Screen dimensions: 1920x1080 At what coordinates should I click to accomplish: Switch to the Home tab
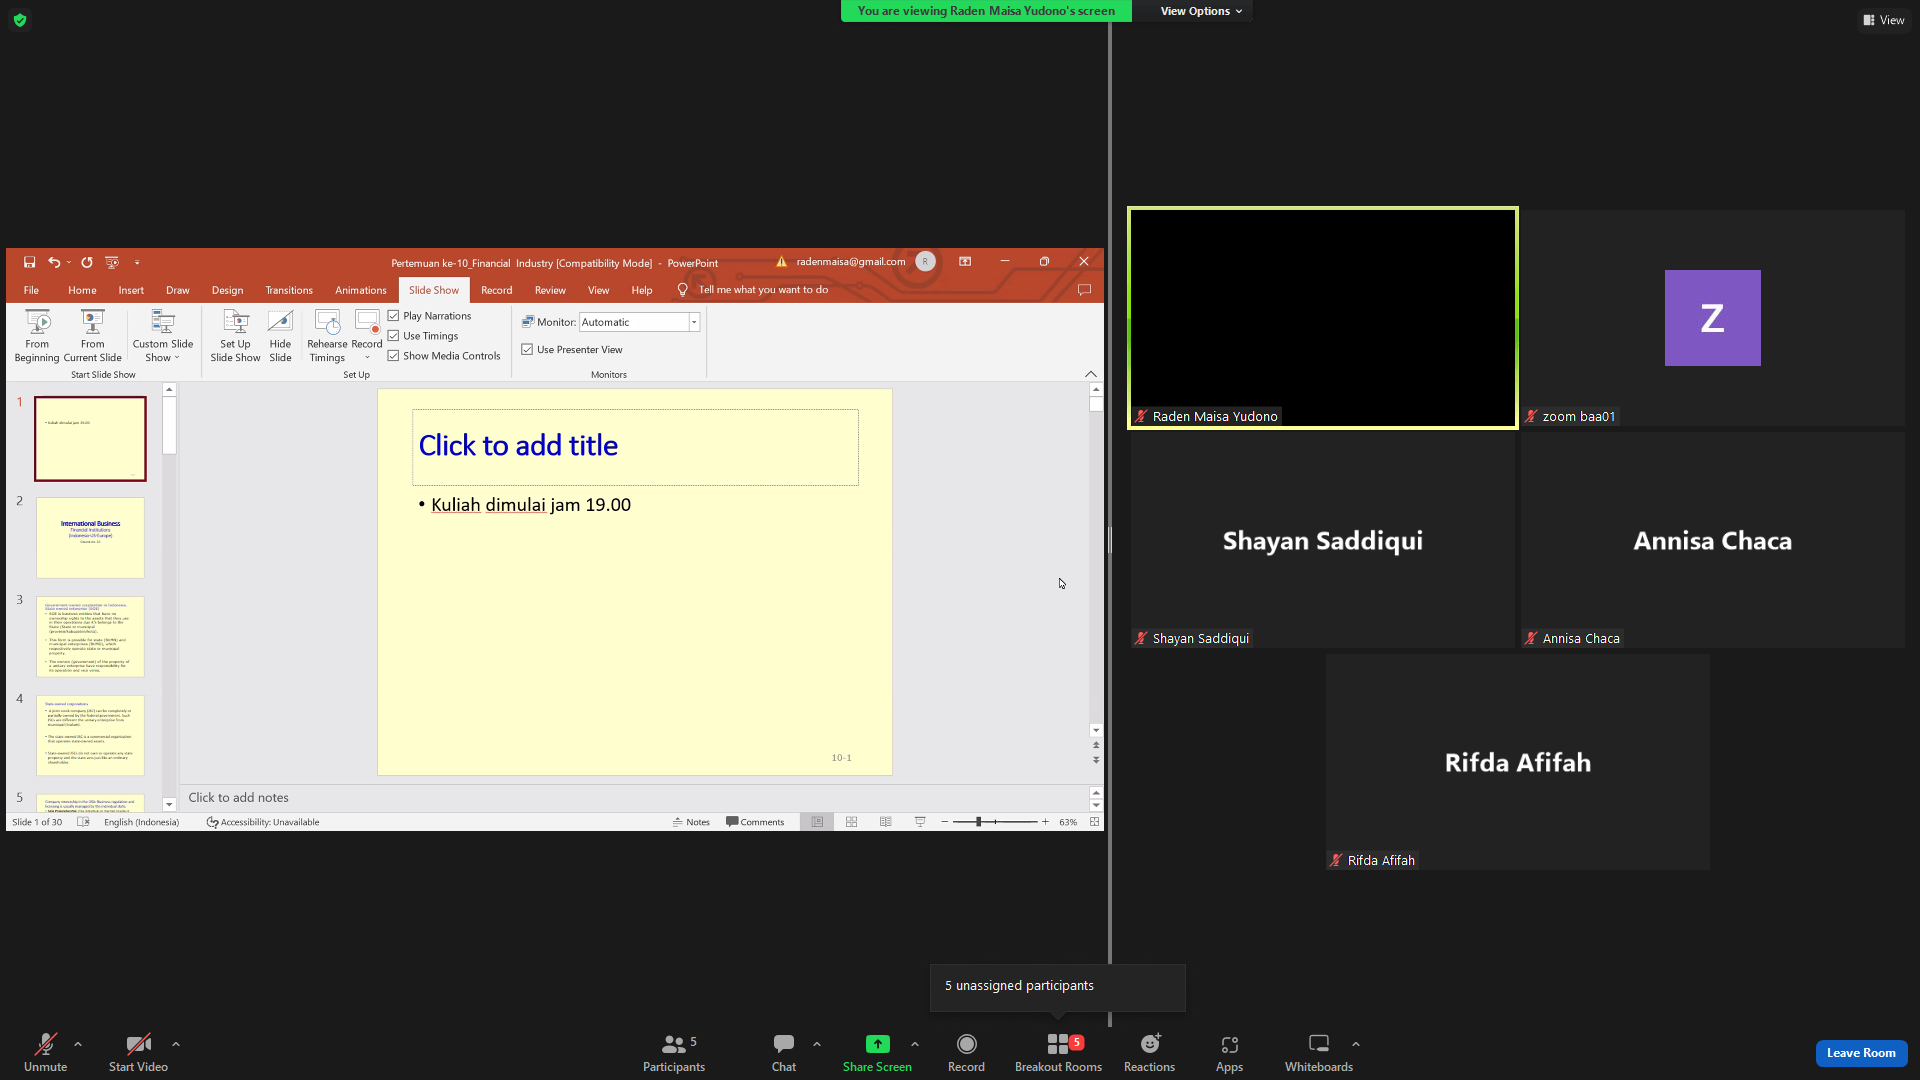(x=82, y=290)
